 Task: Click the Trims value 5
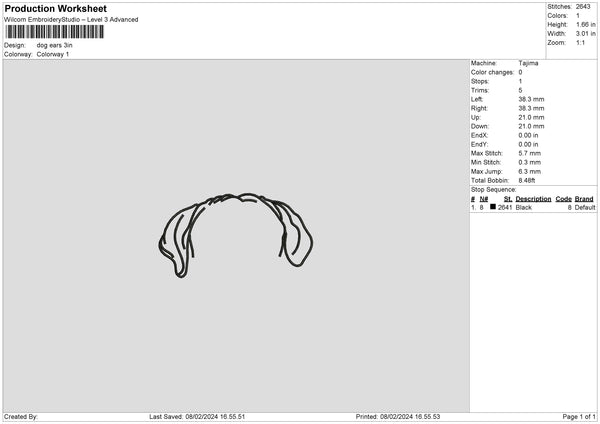pos(520,90)
